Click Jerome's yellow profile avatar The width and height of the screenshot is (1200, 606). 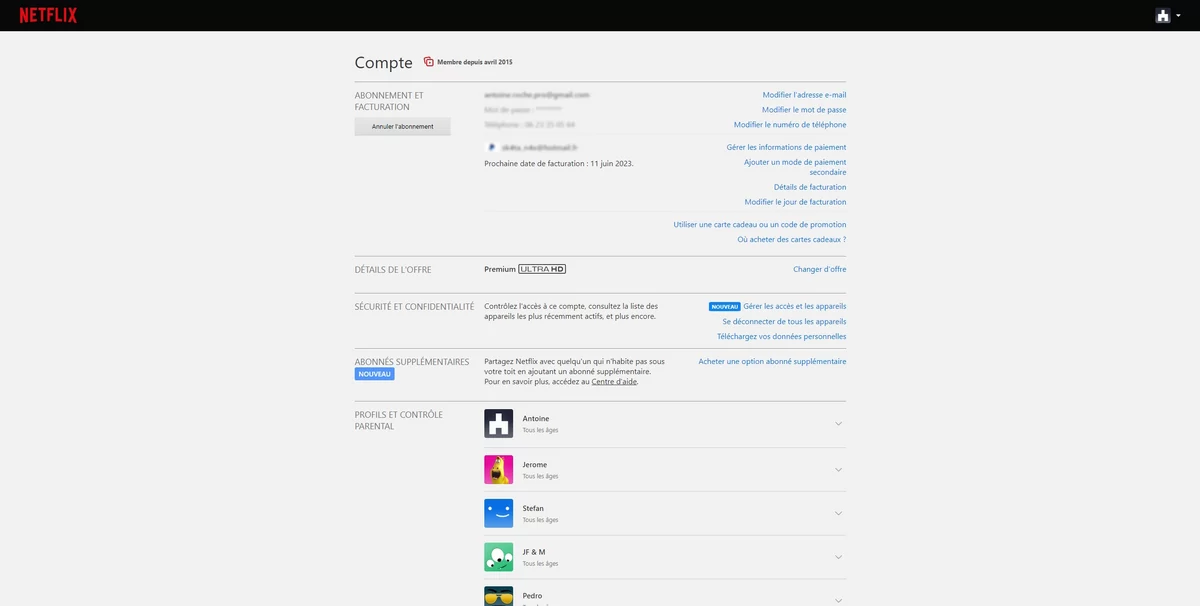pyautogui.click(x=498, y=470)
